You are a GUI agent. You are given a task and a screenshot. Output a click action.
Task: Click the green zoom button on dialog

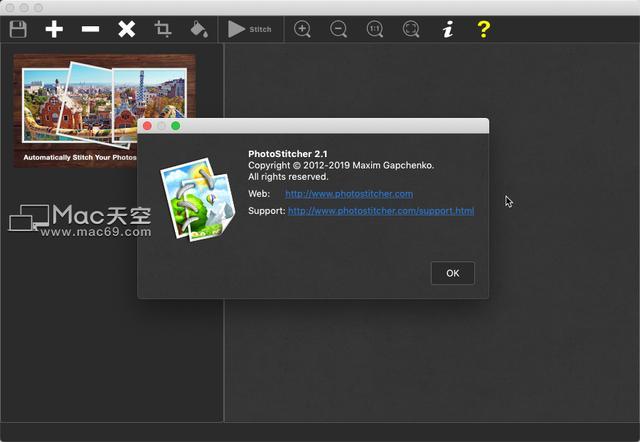click(x=176, y=126)
